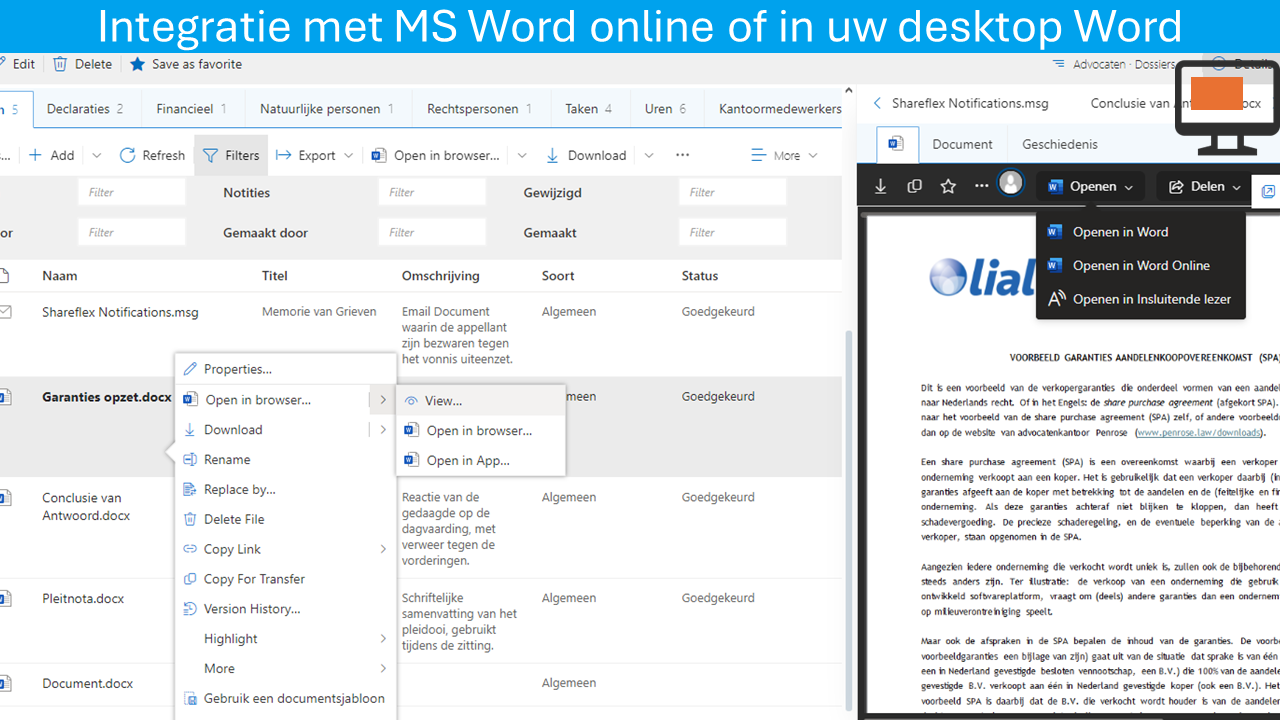1280x720 pixels.
Task: Expand chevron after toolbar Open in browser
Action: click(521, 155)
